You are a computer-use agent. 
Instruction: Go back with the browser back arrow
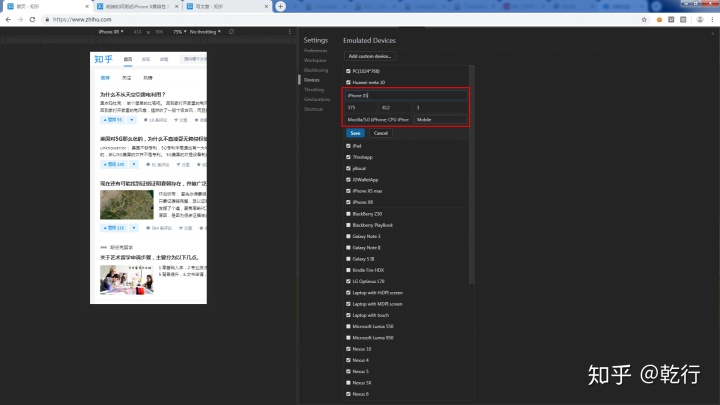point(8,19)
